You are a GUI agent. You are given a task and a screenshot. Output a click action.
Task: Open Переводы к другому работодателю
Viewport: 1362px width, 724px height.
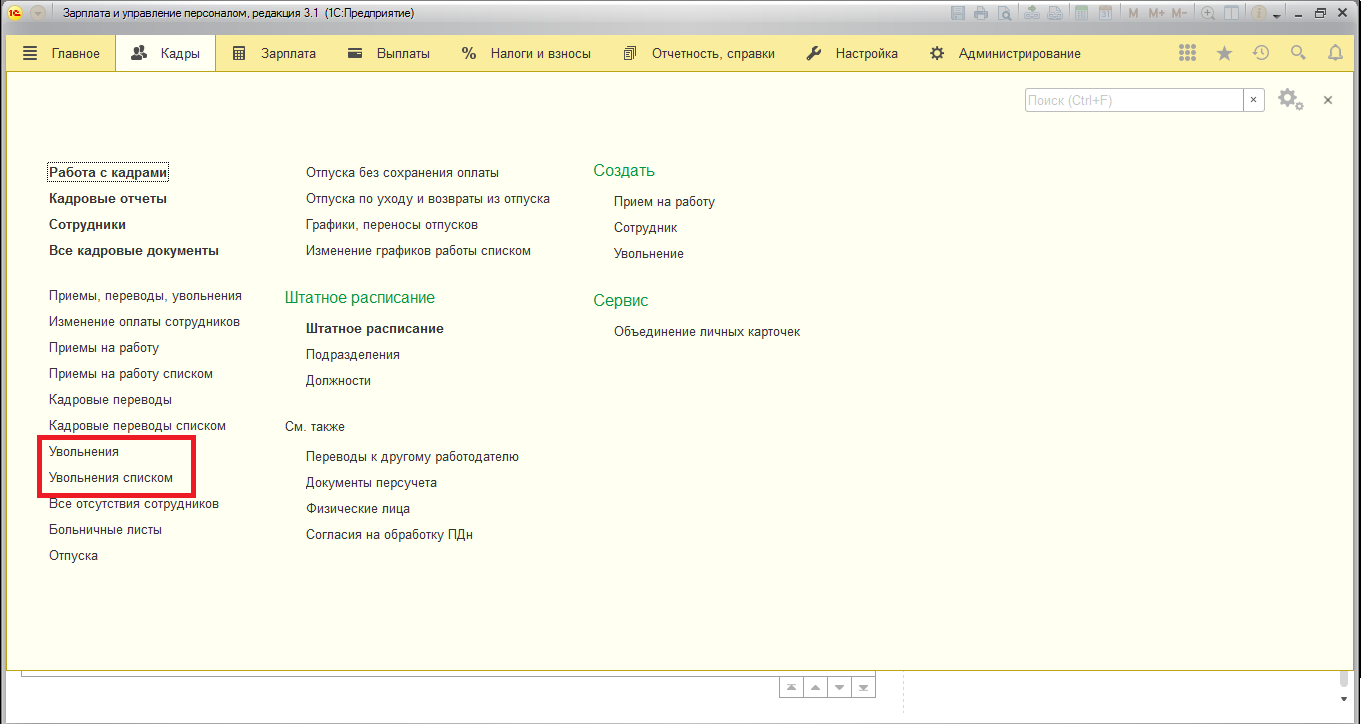point(412,456)
